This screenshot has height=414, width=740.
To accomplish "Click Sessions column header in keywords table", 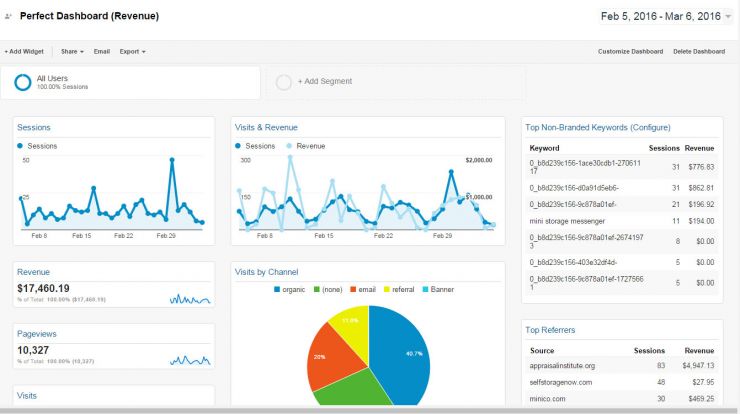I will pyautogui.click(x=664, y=148).
